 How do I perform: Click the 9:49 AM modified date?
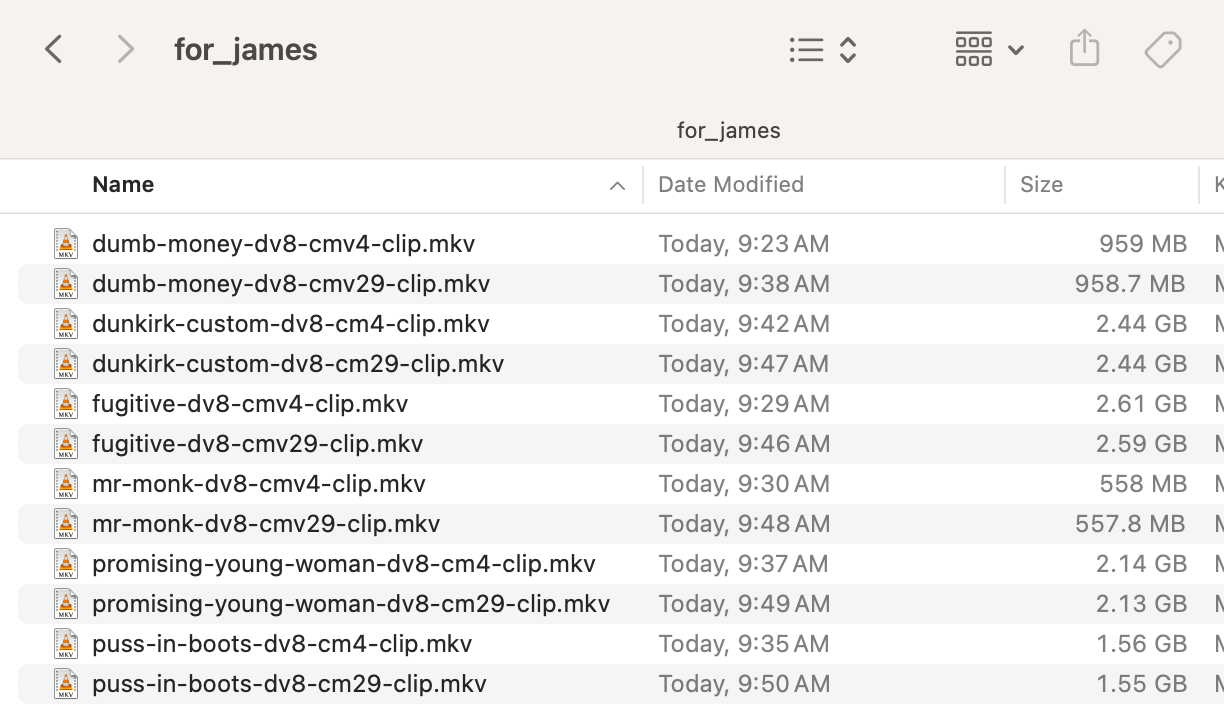[x=744, y=603]
